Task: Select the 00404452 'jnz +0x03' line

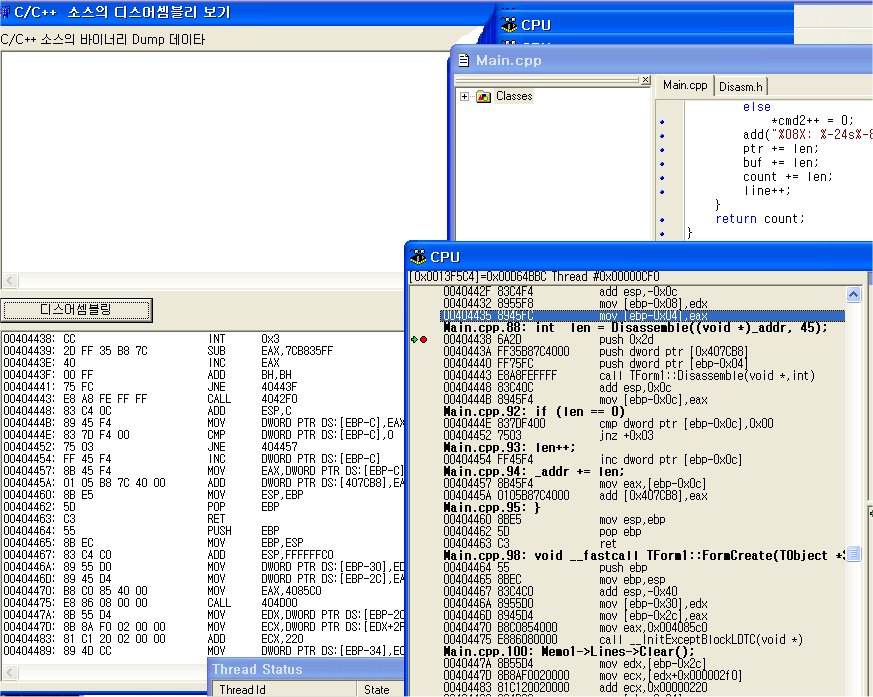Action: pos(548,436)
